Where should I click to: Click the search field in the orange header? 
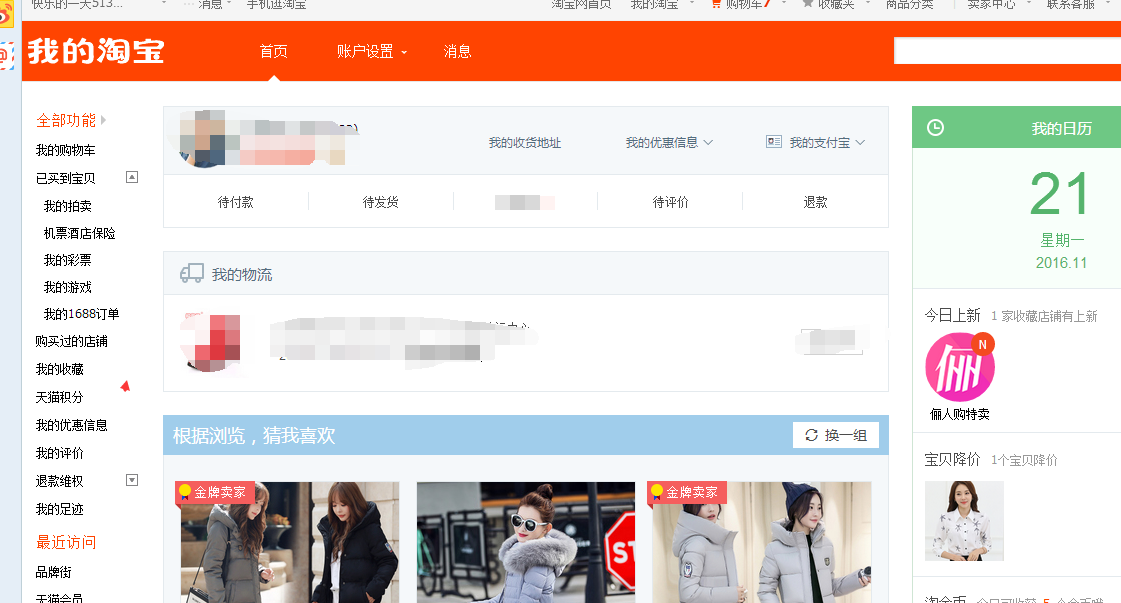1007,51
